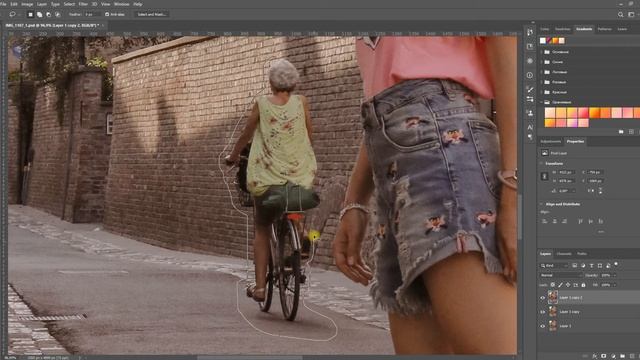Viewport: 640px width, 360px height.
Task: Choose Intersect with selection mode icon
Action: pos(58,14)
